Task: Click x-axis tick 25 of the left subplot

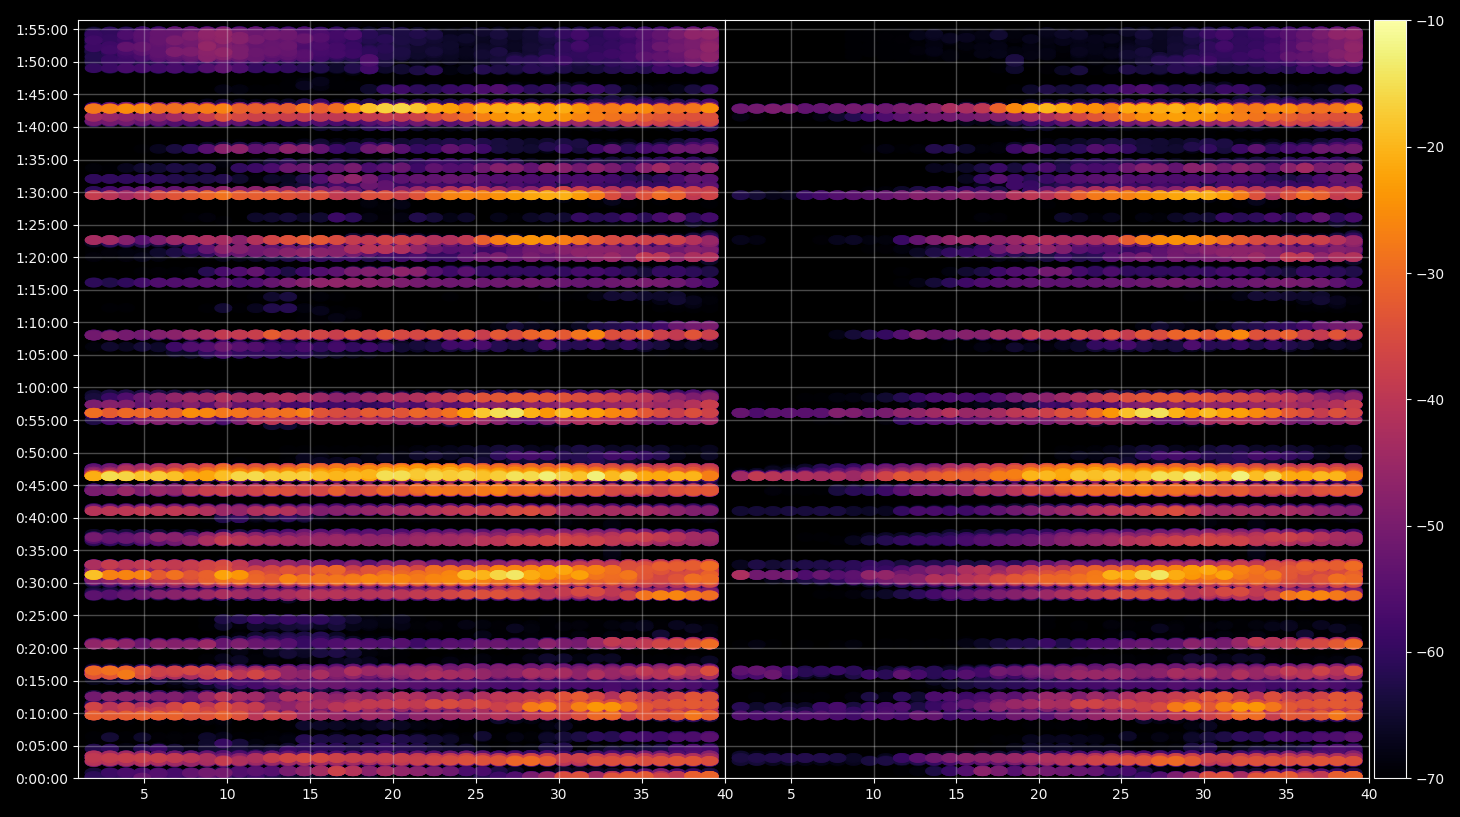Action: pyautogui.click(x=475, y=795)
